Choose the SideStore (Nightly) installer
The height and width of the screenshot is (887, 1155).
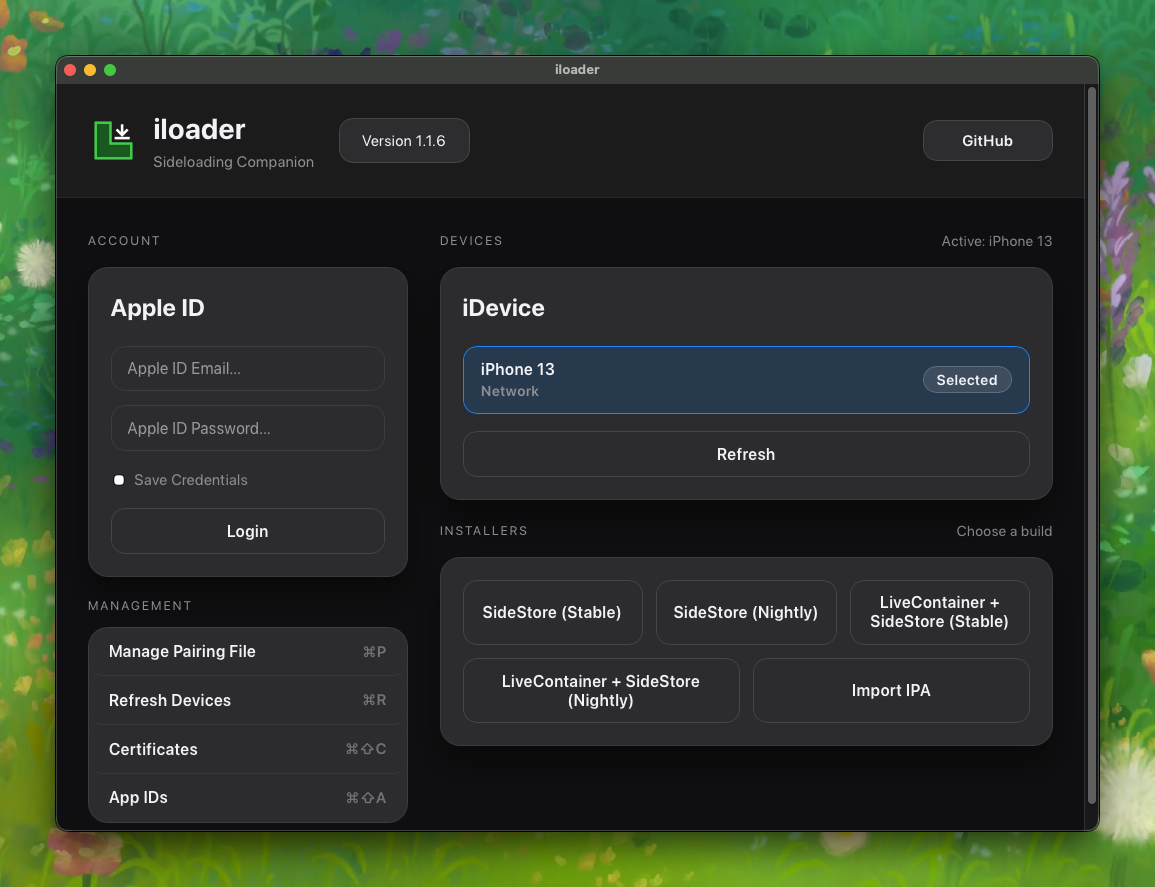(745, 612)
